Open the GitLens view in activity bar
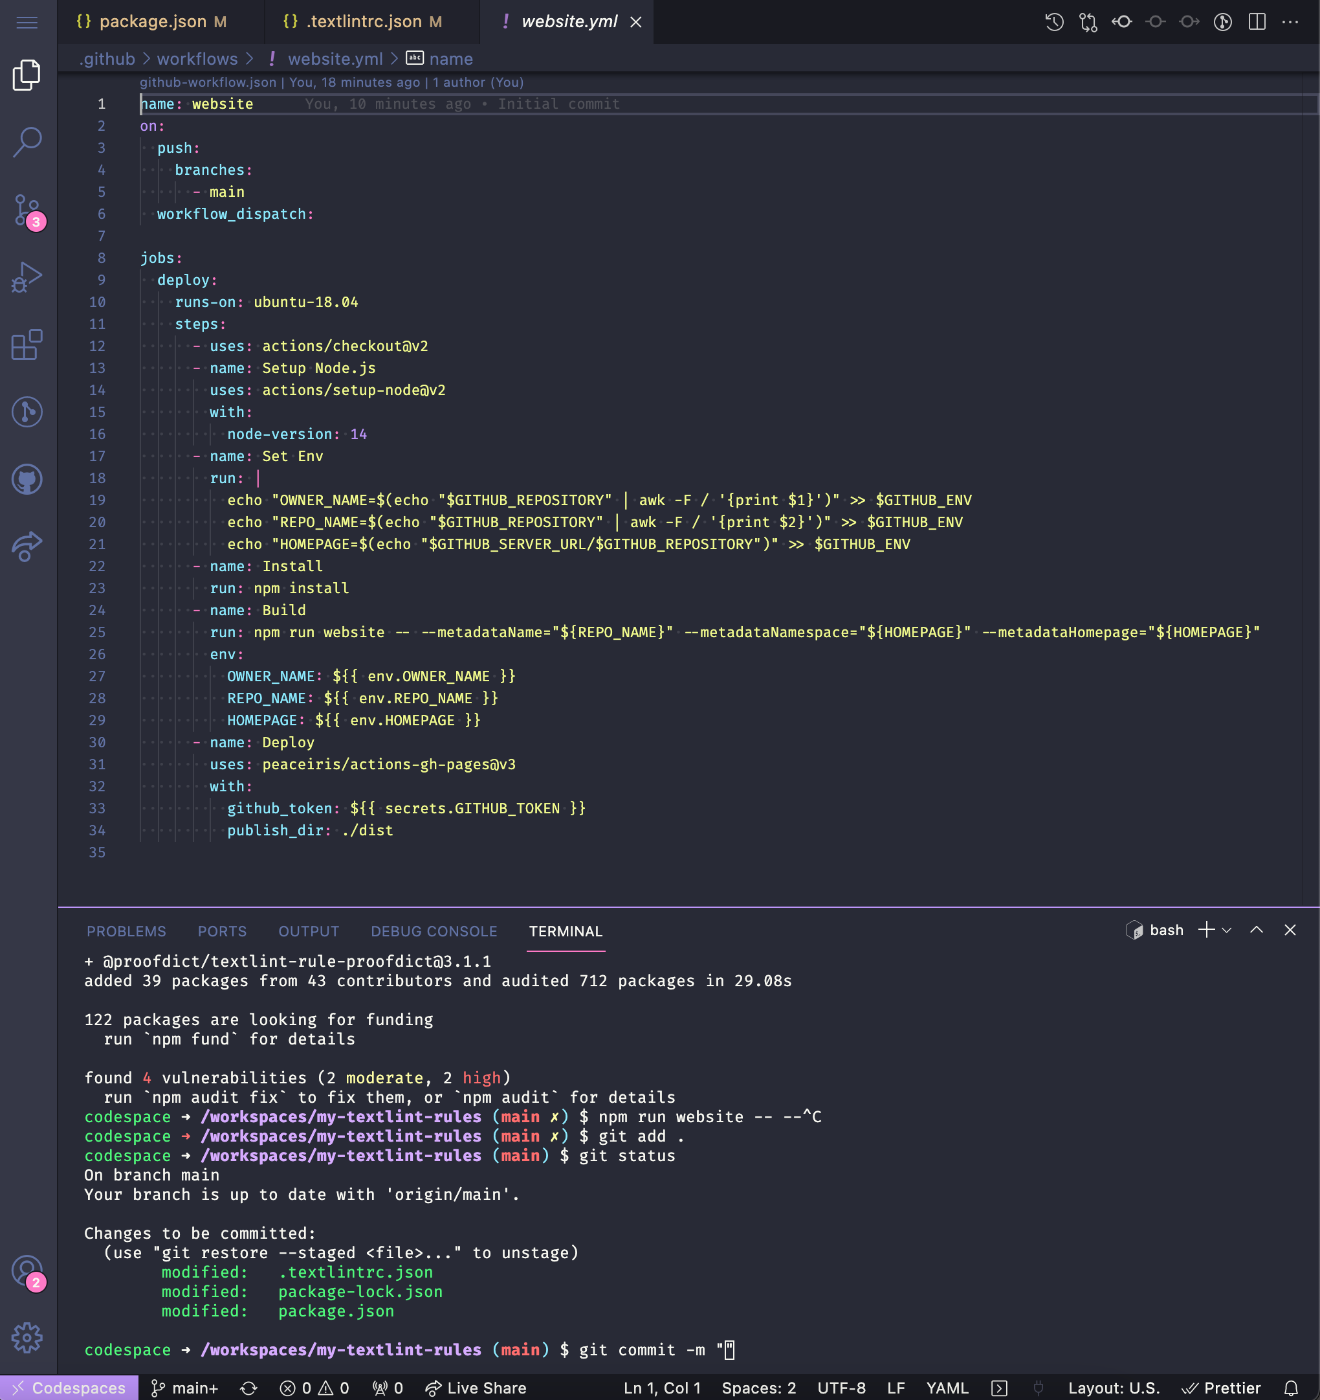This screenshot has width=1320, height=1400. click(x=27, y=412)
